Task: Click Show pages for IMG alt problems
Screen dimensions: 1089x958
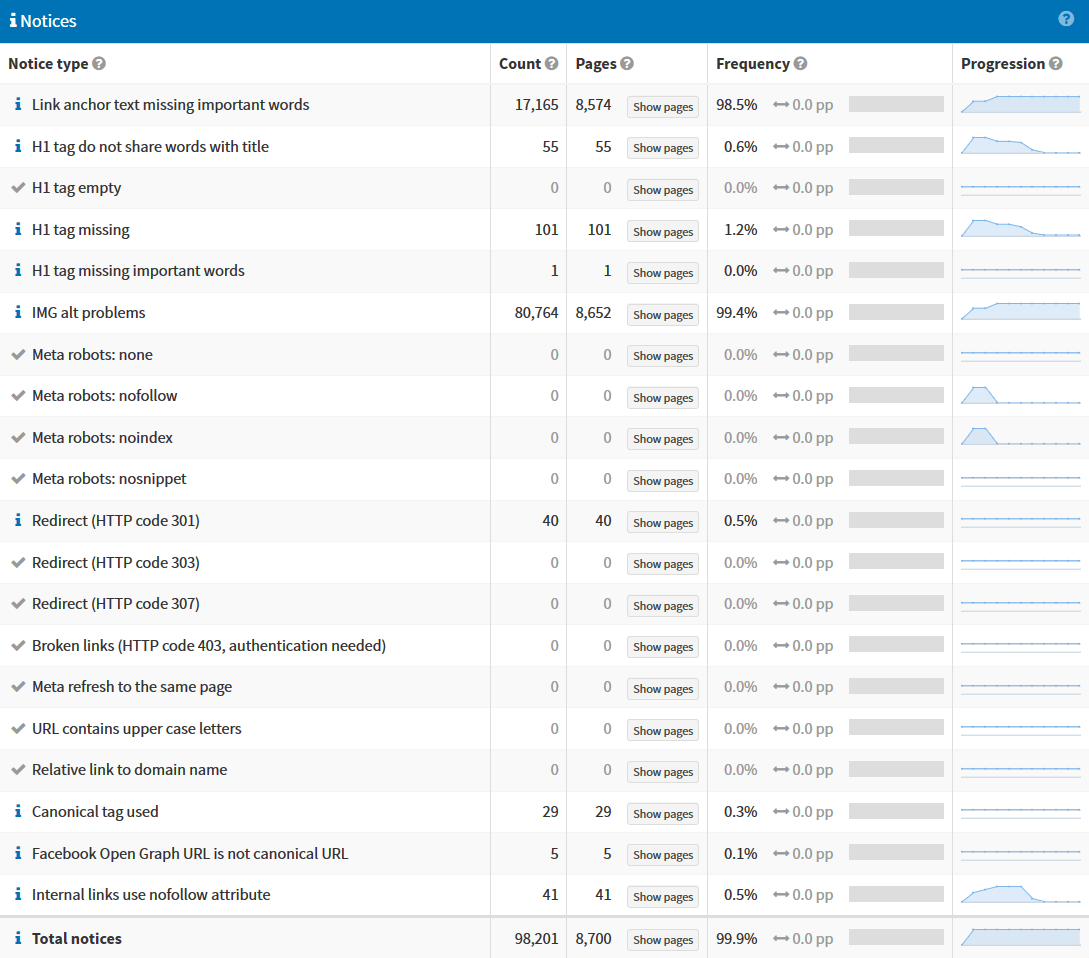Action: click(x=662, y=314)
